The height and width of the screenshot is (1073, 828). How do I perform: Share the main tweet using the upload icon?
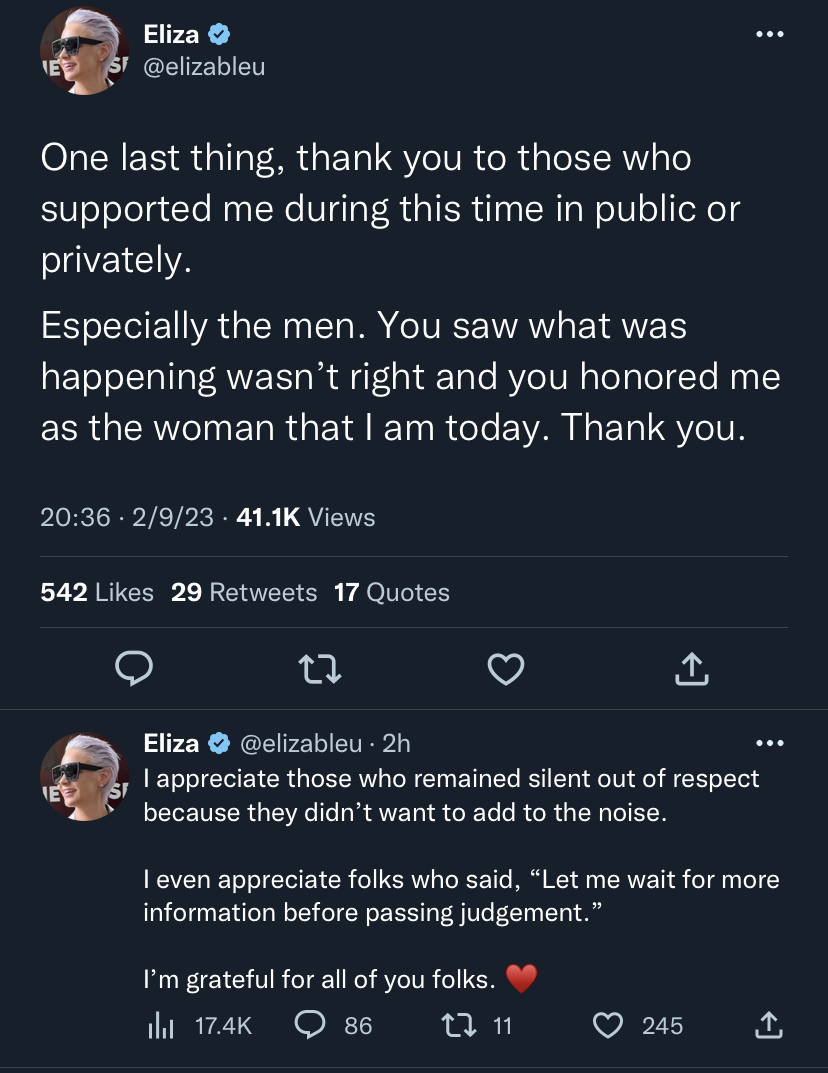[692, 669]
